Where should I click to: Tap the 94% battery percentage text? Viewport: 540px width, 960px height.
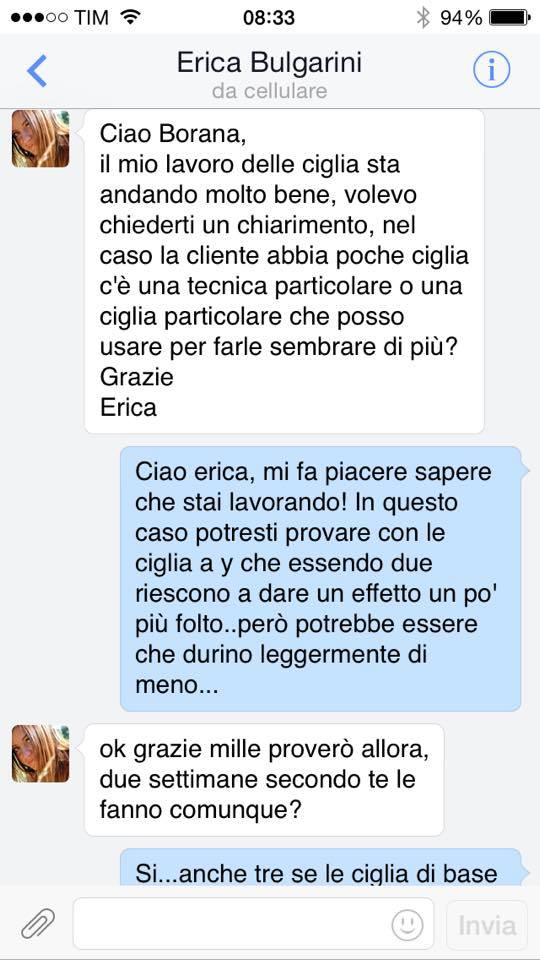tap(461, 18)
